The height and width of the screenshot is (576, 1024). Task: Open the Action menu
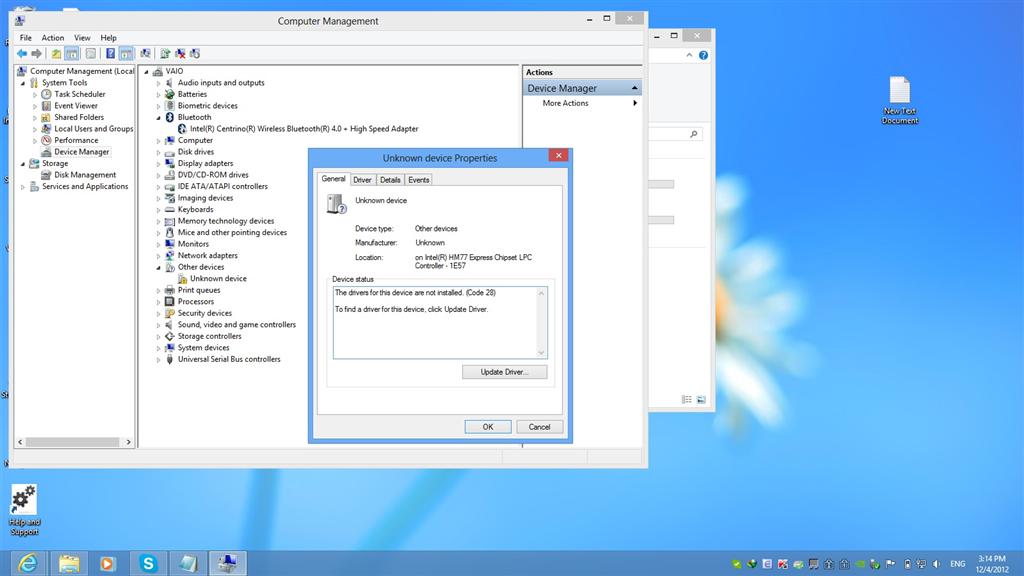point(53,38)
